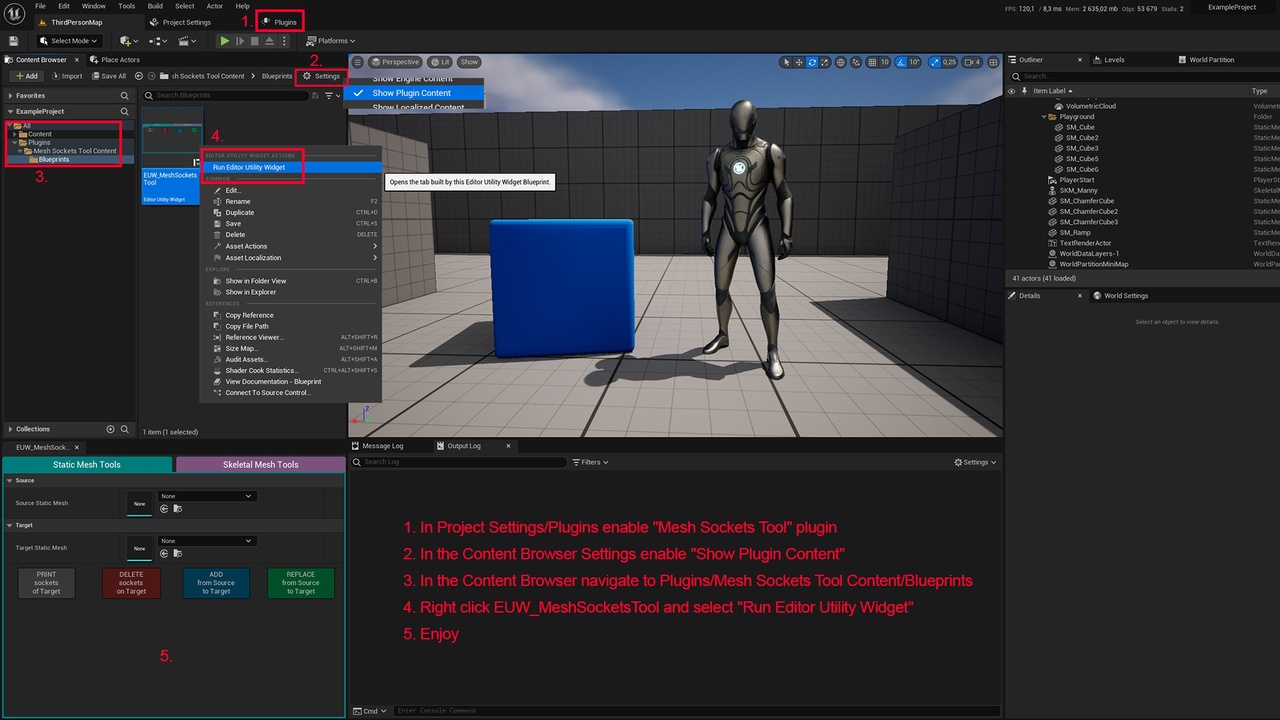Viewport: 1280px width, 720px height.
Task: Click DELETE sockets on Target button
Action: click(x=131, y=583)
